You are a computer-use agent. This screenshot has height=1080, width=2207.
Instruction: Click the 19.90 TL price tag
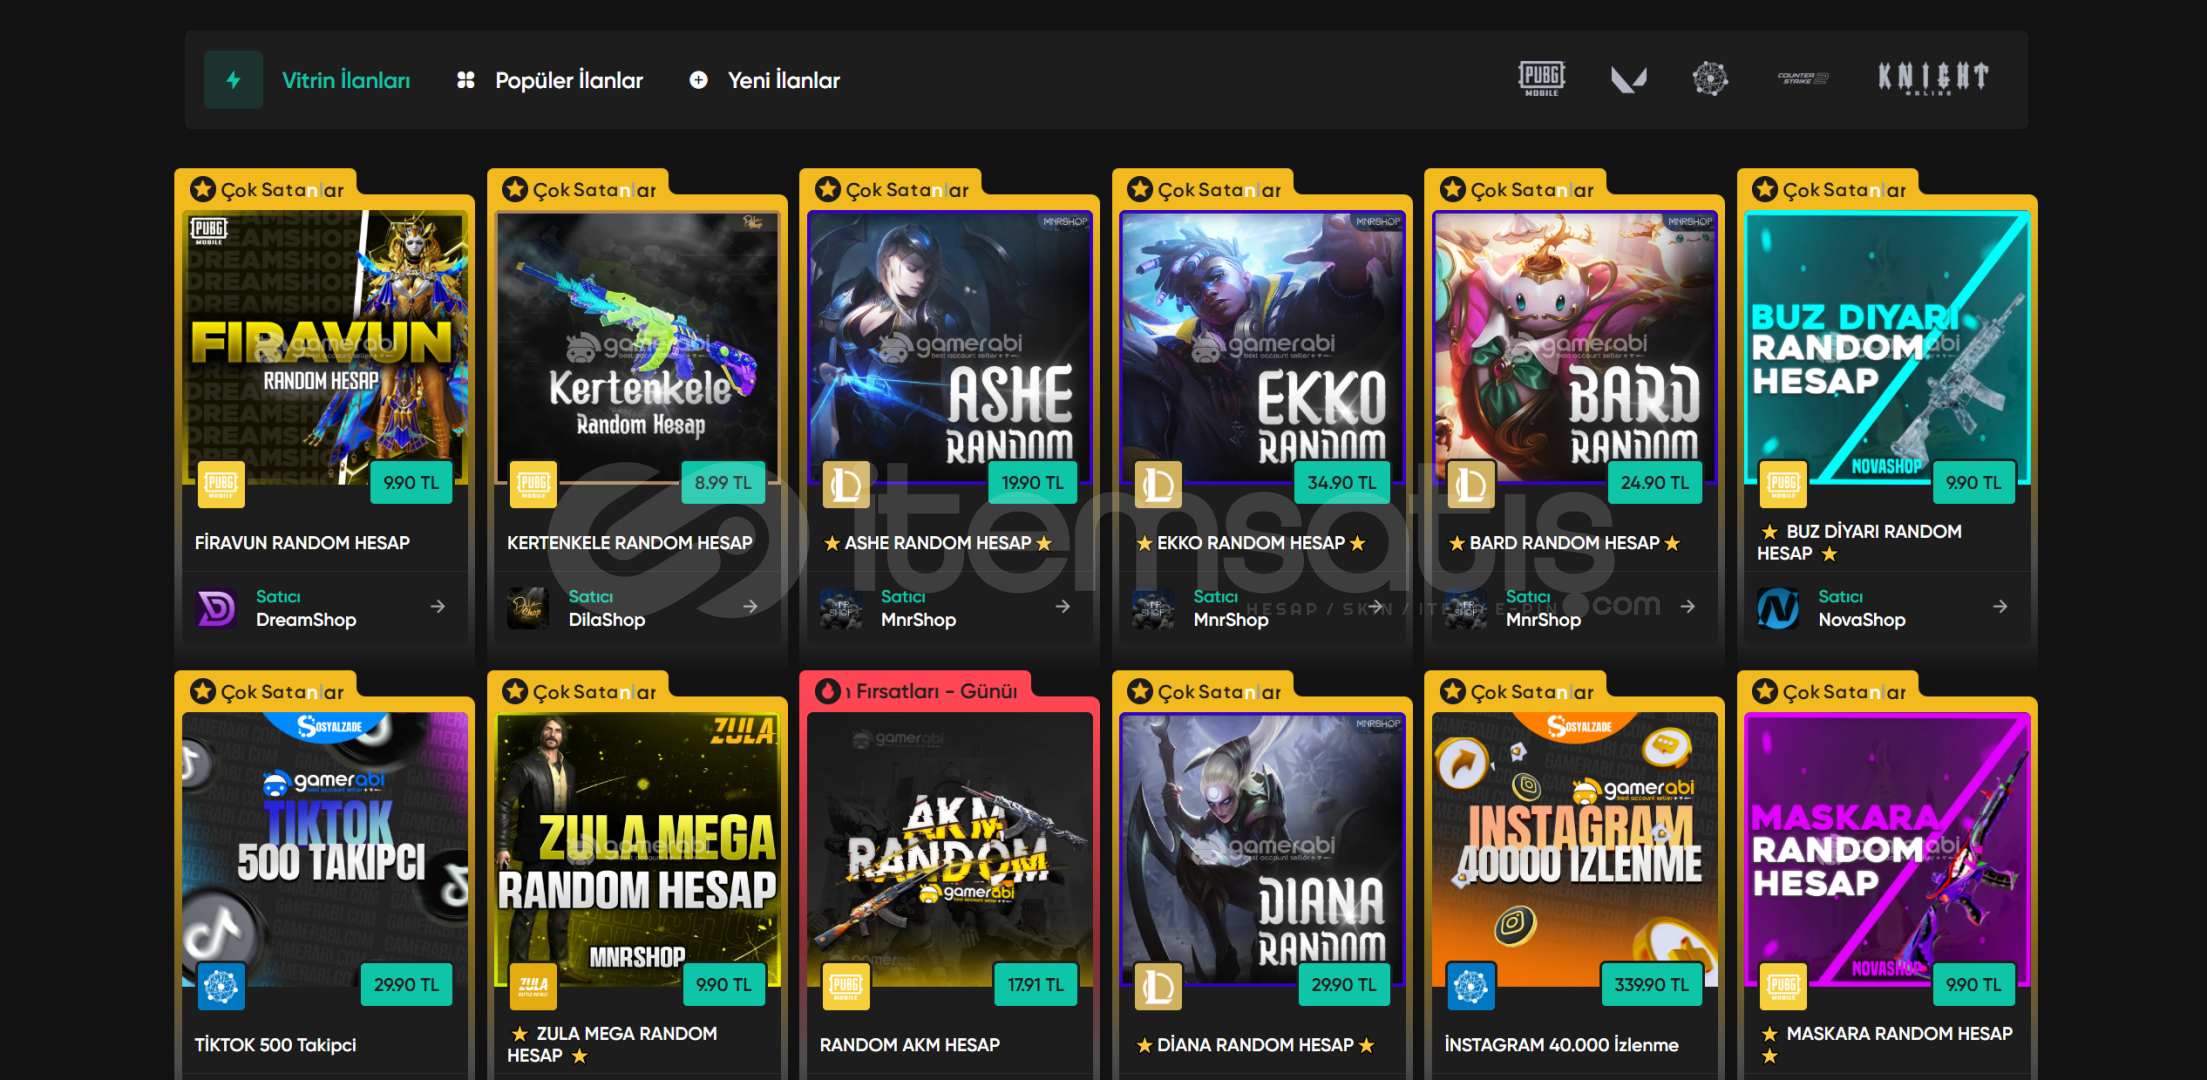(x=1033, y=483)
